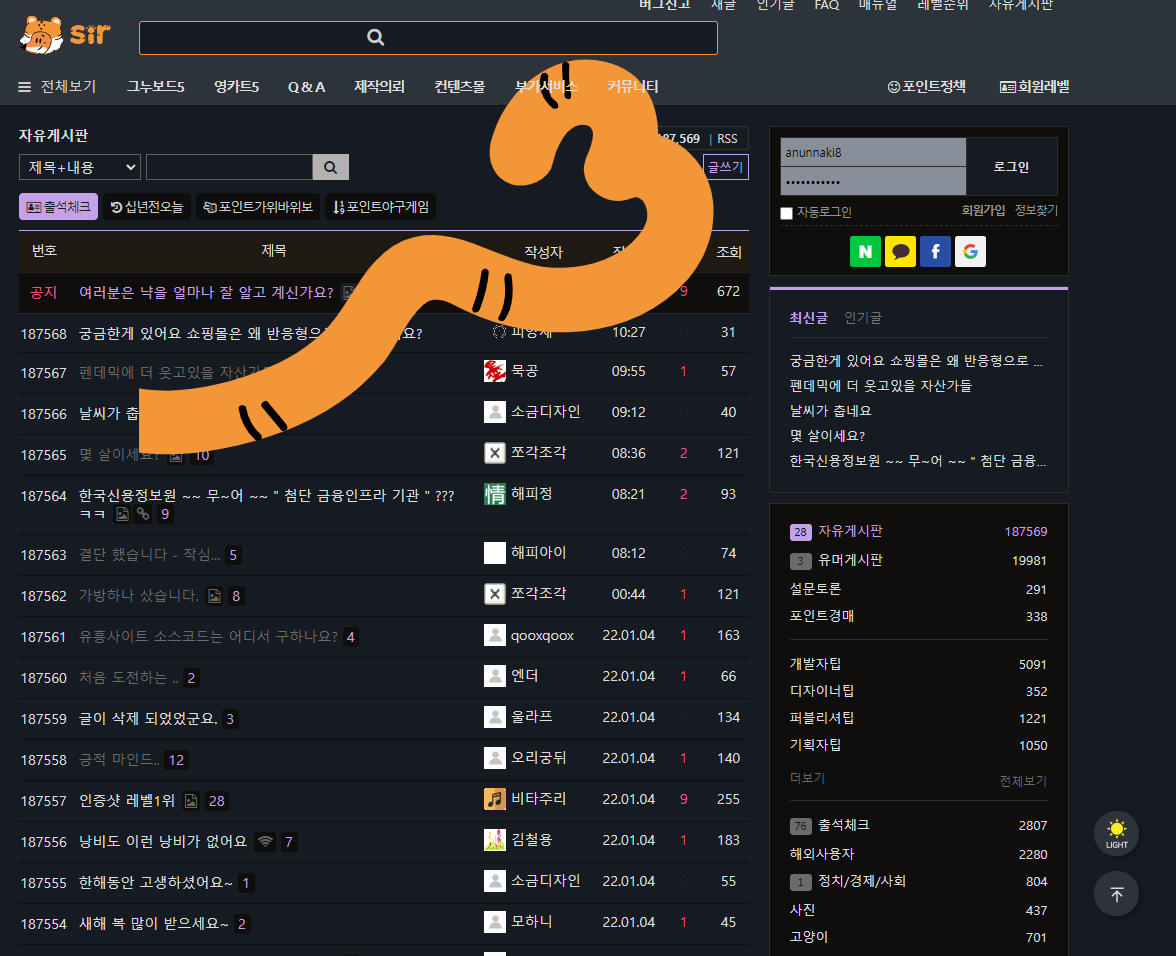
Task: Click the board search text field
Action: [x=229, y=167]
